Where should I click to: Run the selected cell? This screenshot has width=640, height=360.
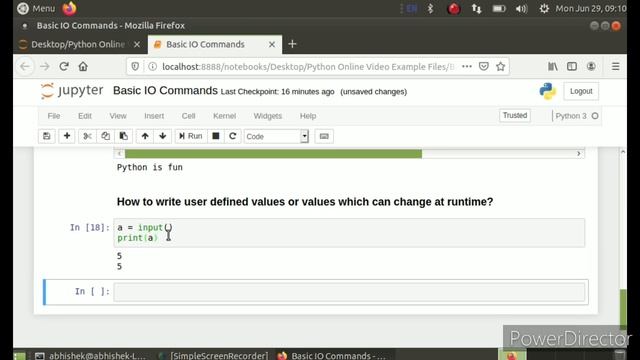(x=191, y=136)
